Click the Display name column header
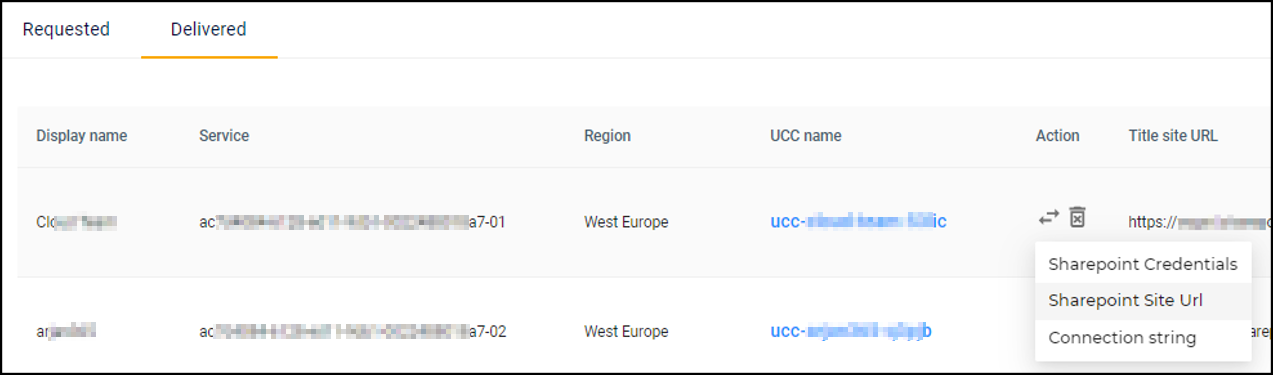Image resolution: width=1273 pixels, height=375 pixels. coord(82,136)
